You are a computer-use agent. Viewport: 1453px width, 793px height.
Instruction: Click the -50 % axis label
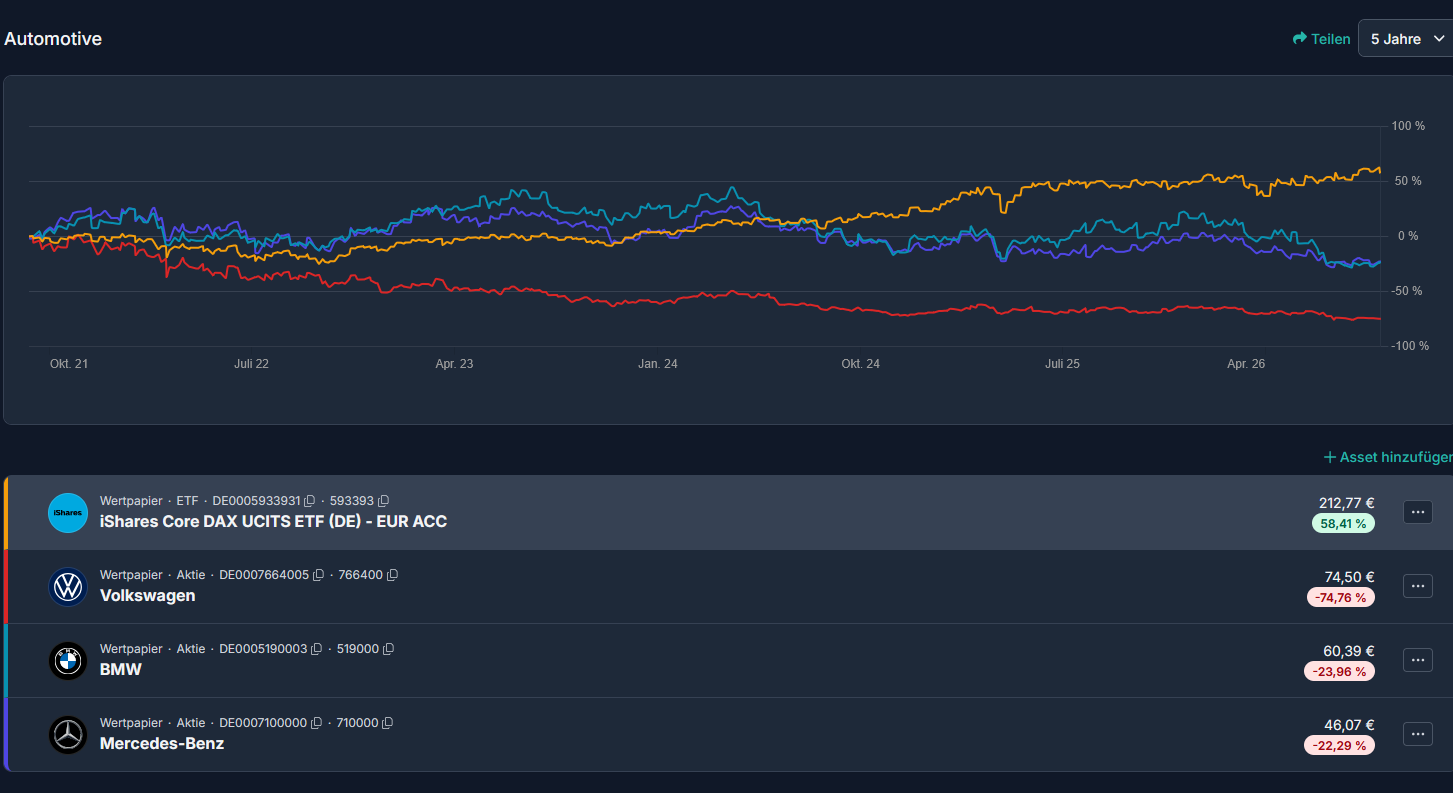pos(1407,291)
